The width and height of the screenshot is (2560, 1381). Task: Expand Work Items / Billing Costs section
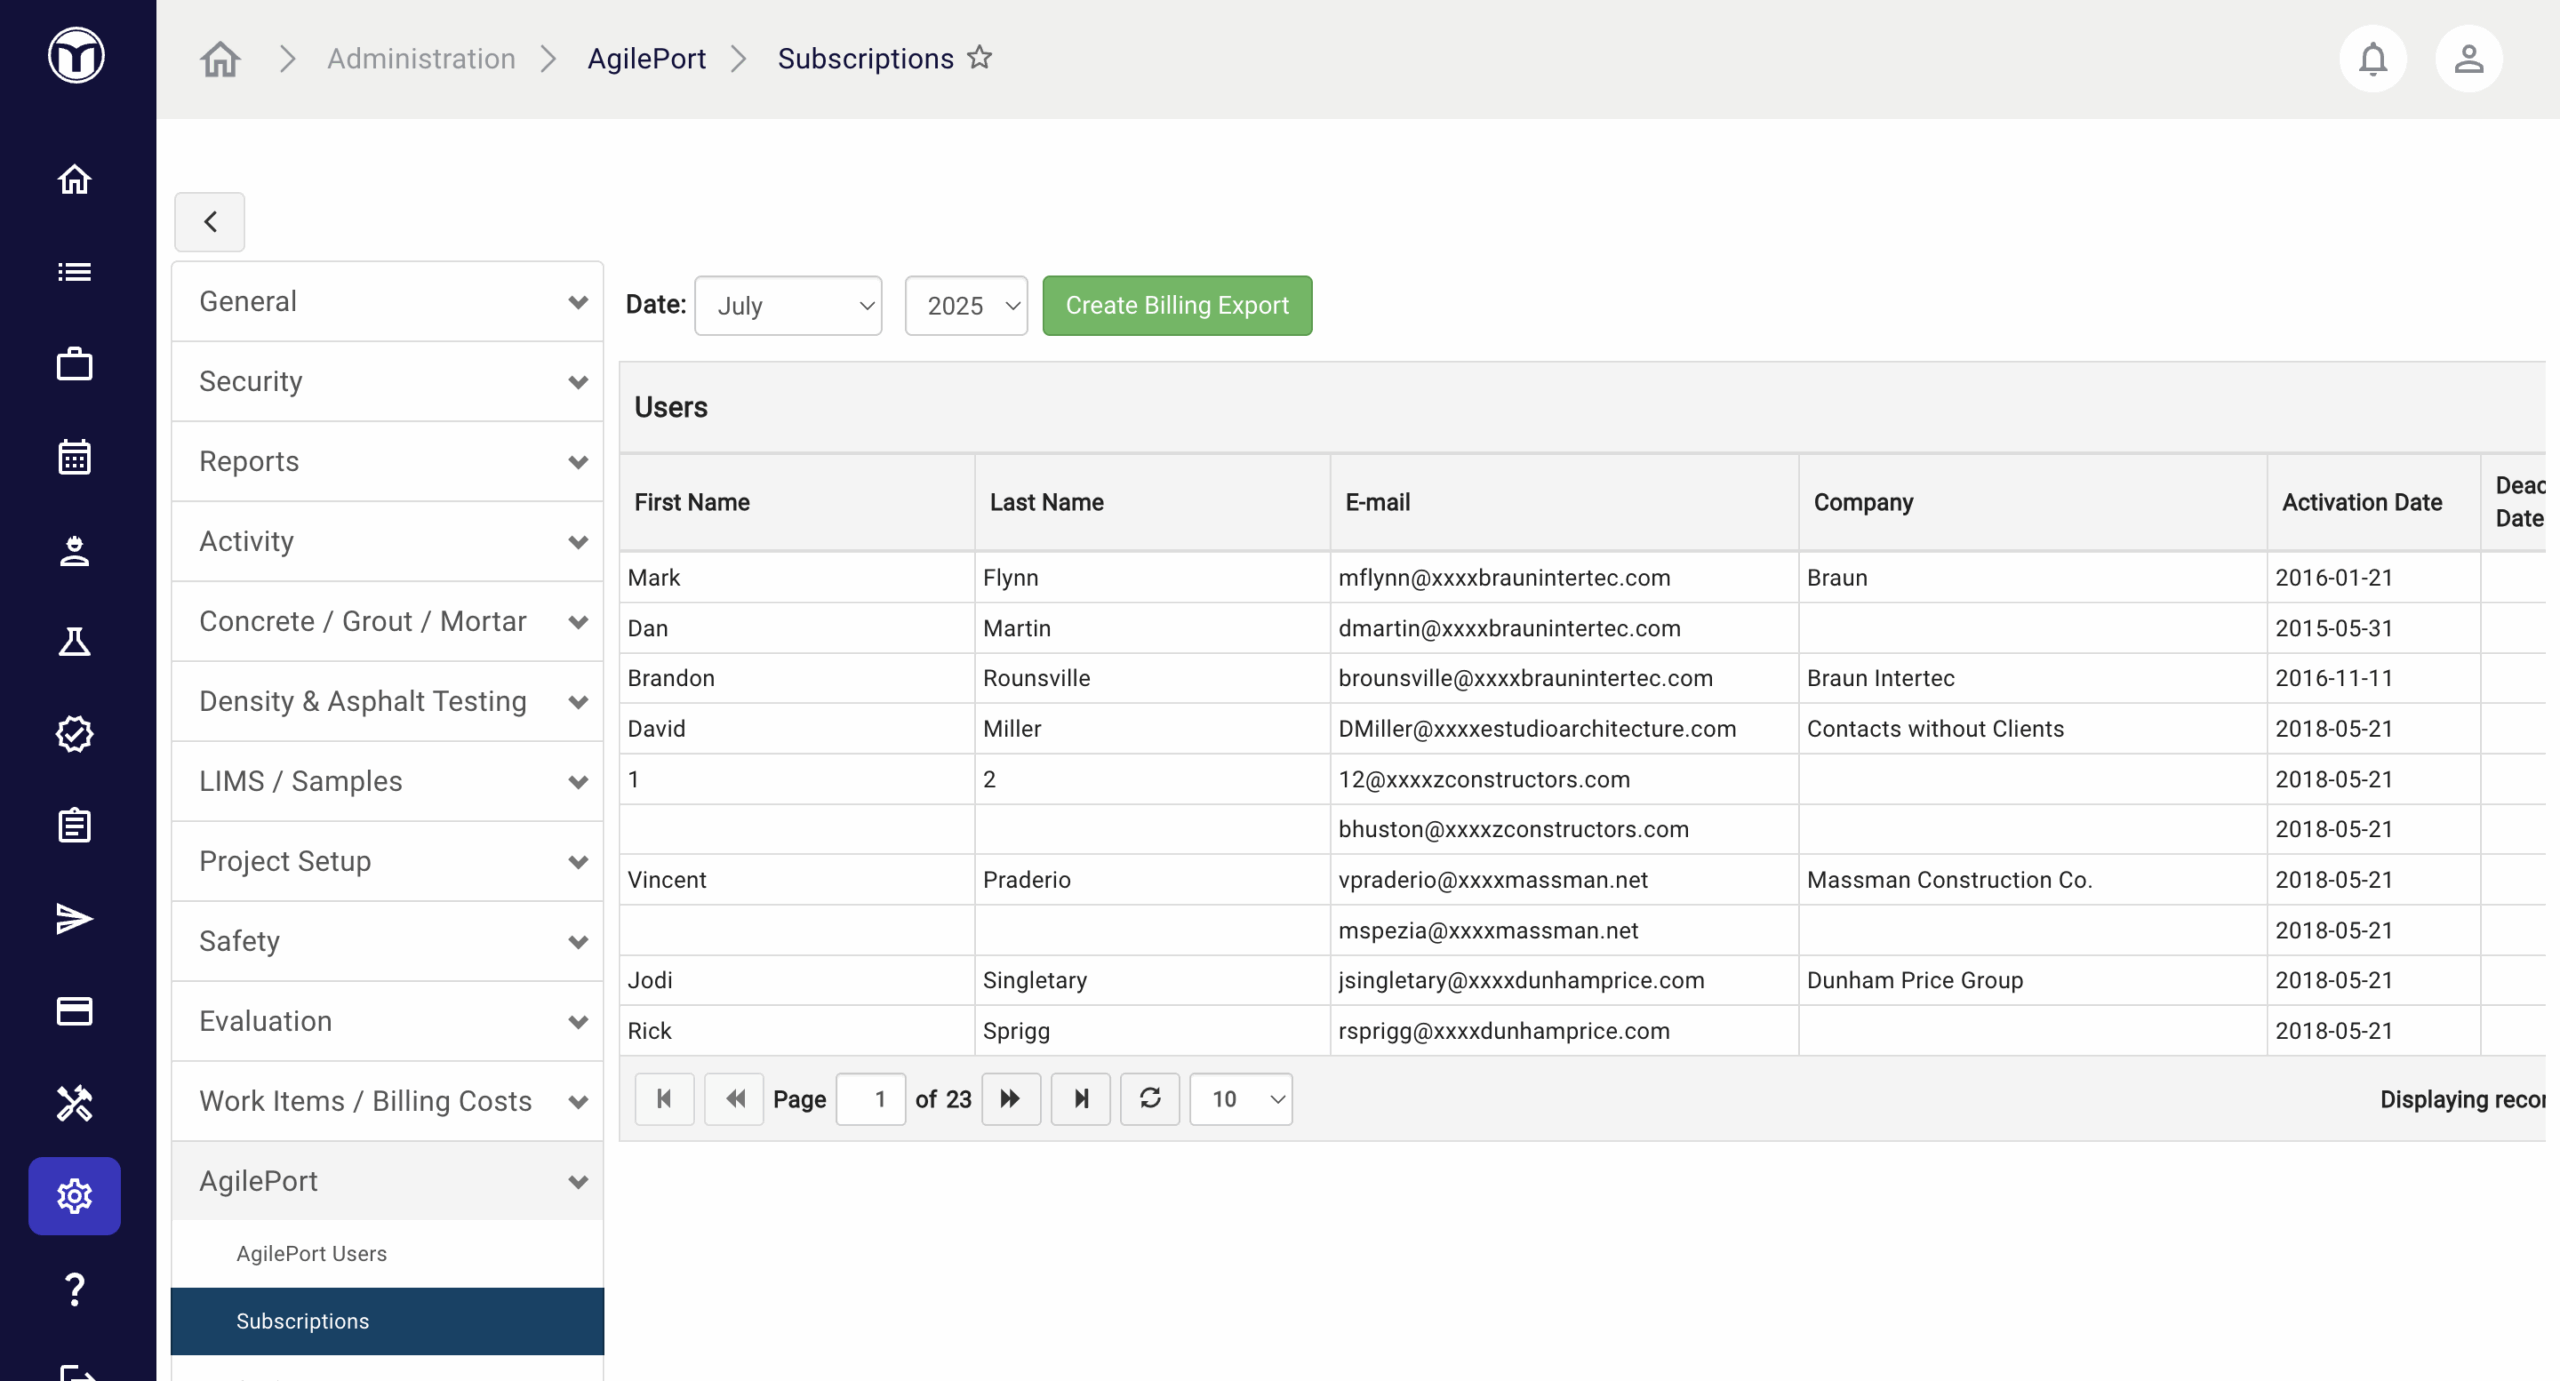coord(388,1102)
